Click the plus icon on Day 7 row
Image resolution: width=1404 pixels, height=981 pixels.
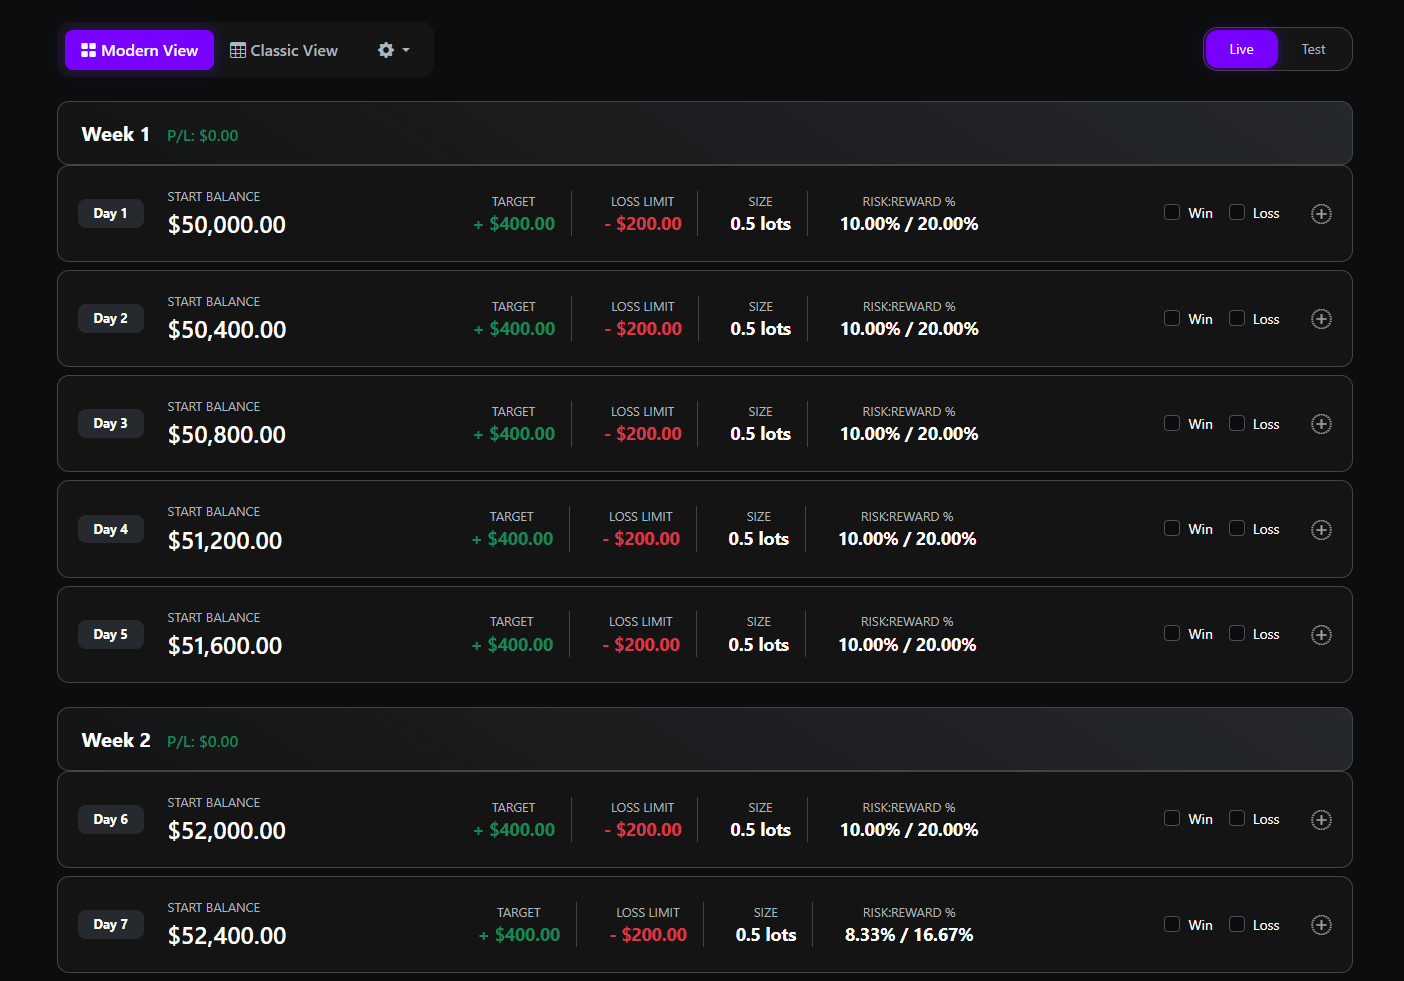coord(1321,924)
